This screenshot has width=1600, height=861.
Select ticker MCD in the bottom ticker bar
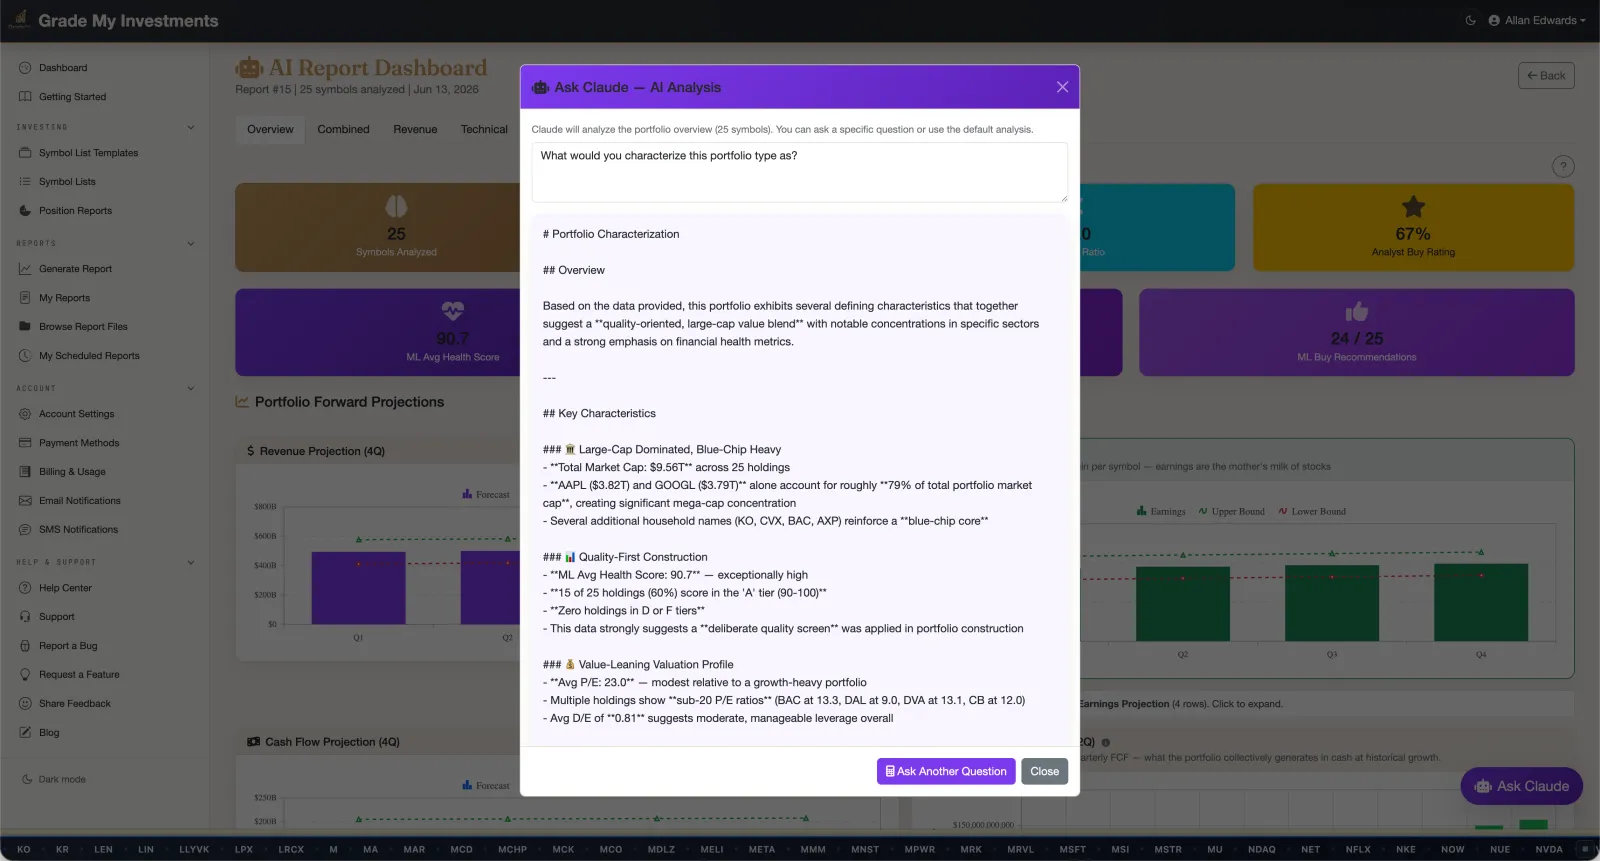coord(461,850)
